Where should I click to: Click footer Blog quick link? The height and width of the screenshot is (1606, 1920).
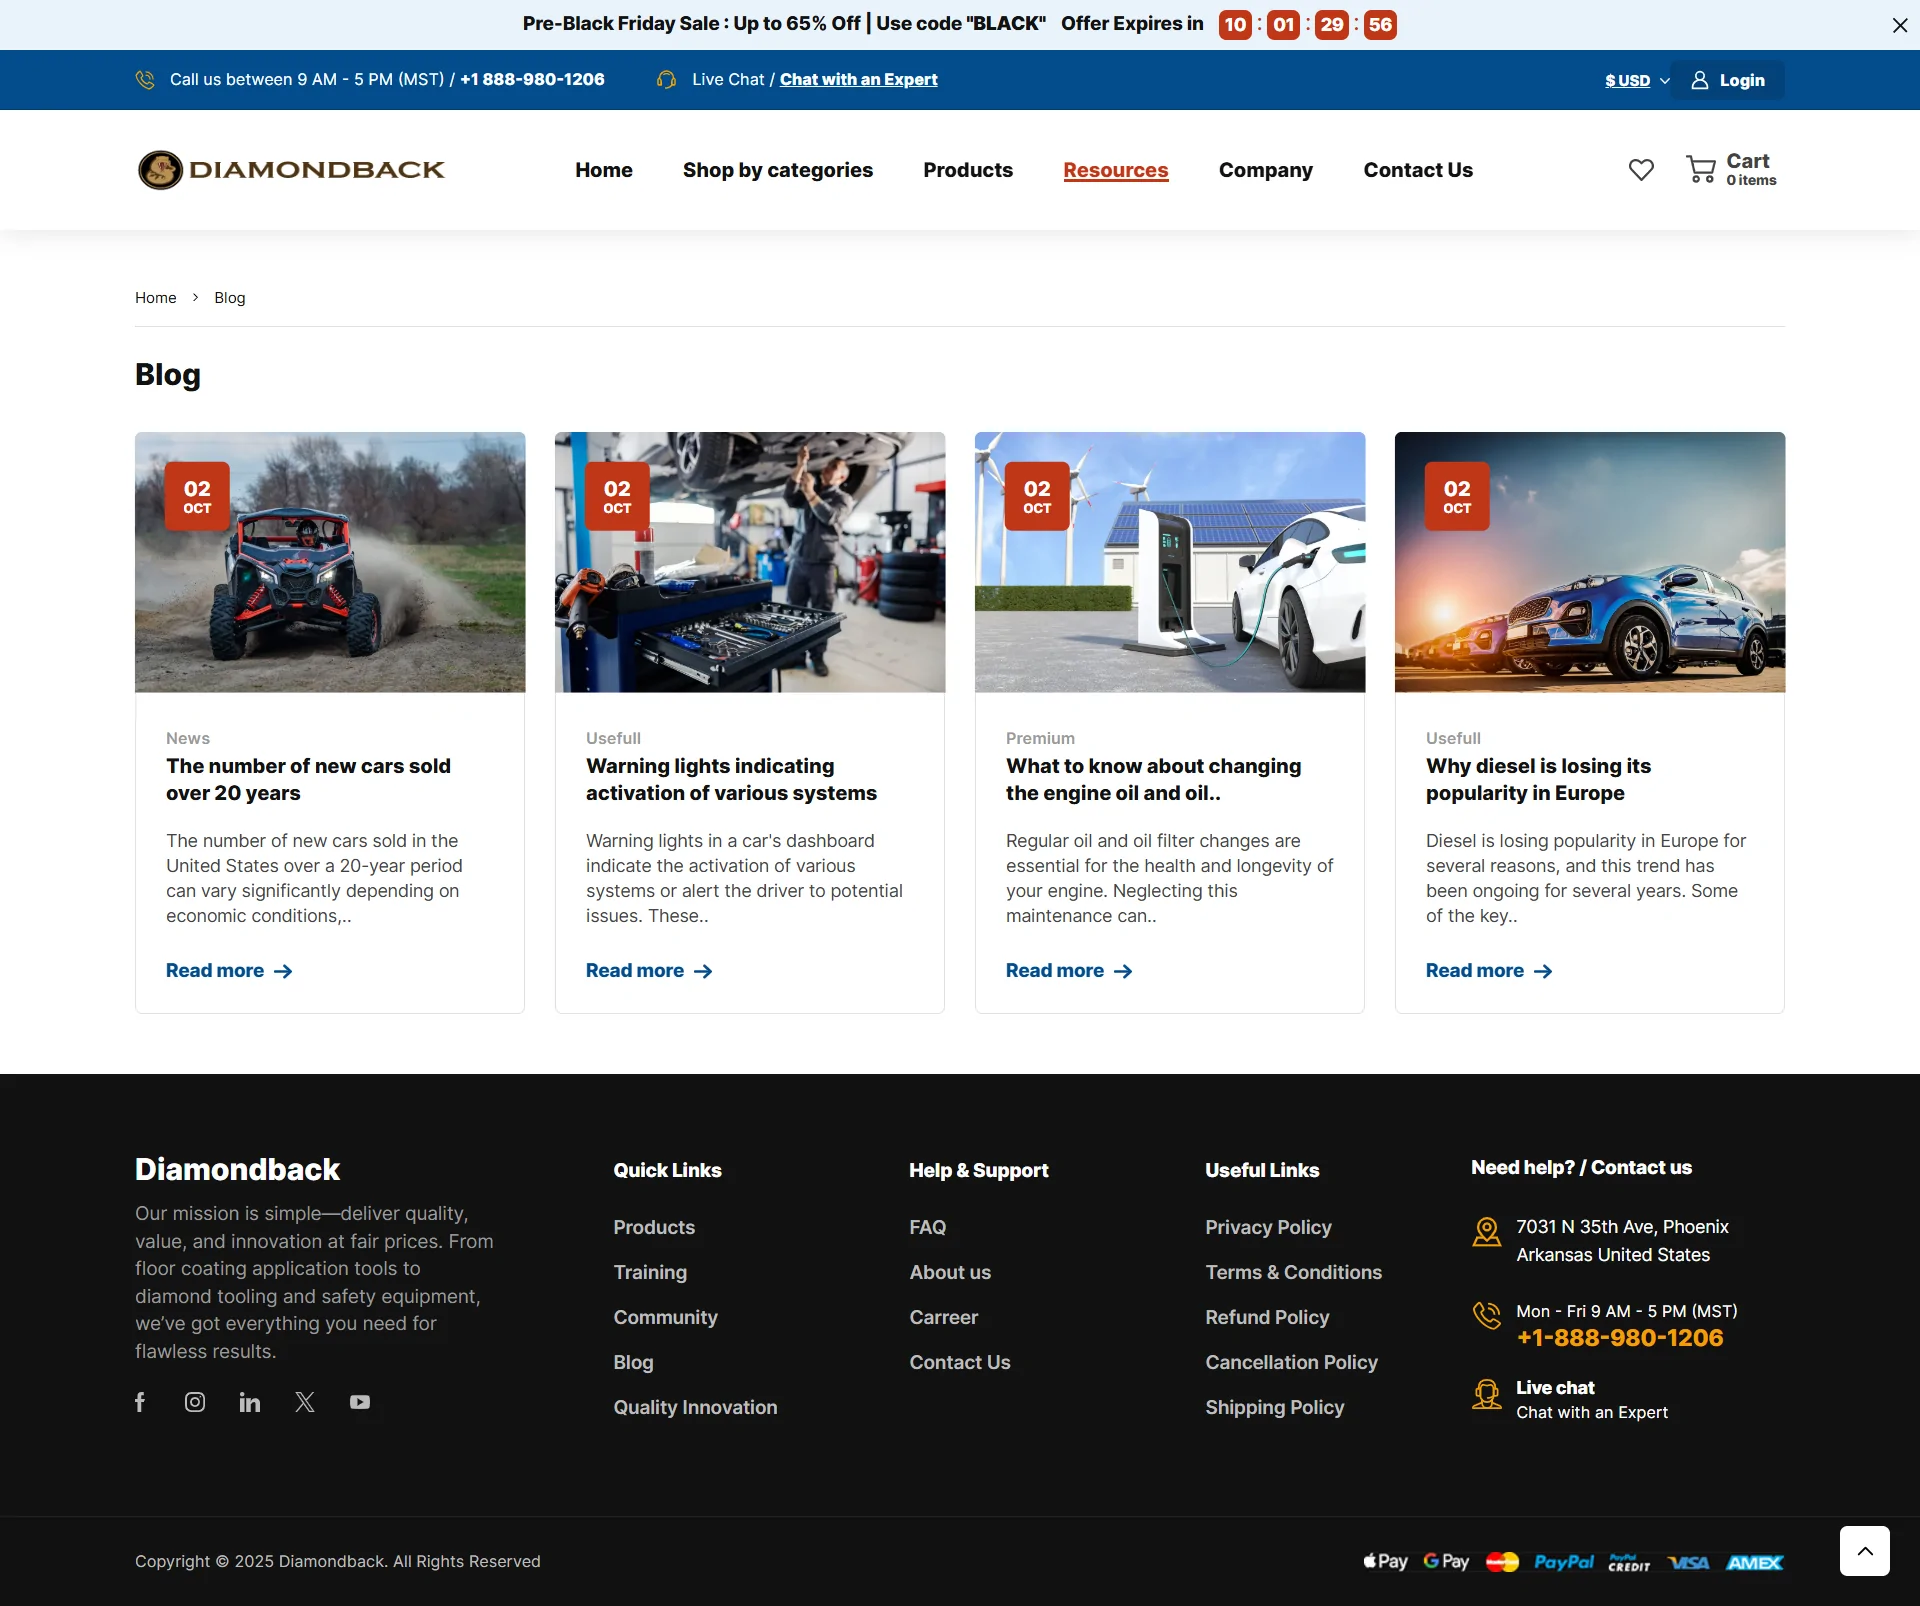(634, 1362)
